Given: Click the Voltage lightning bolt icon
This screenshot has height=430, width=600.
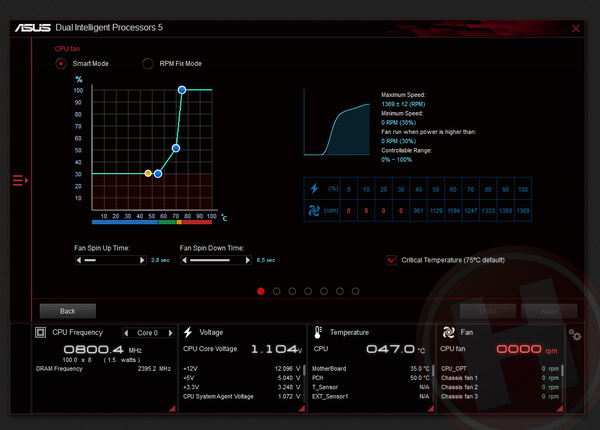Looking at the screenshot, I should pos(187,332).
